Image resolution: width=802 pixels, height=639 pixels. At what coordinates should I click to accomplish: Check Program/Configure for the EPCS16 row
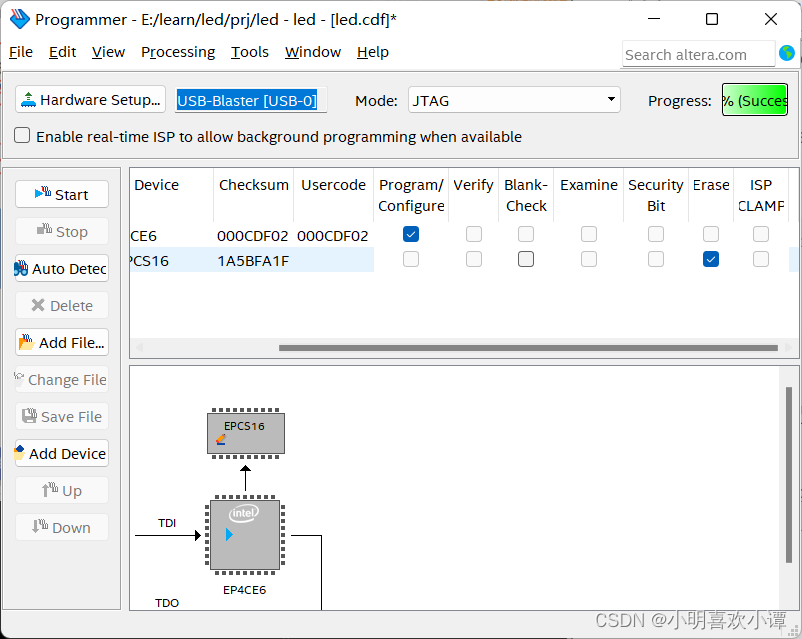pos(411,259)
